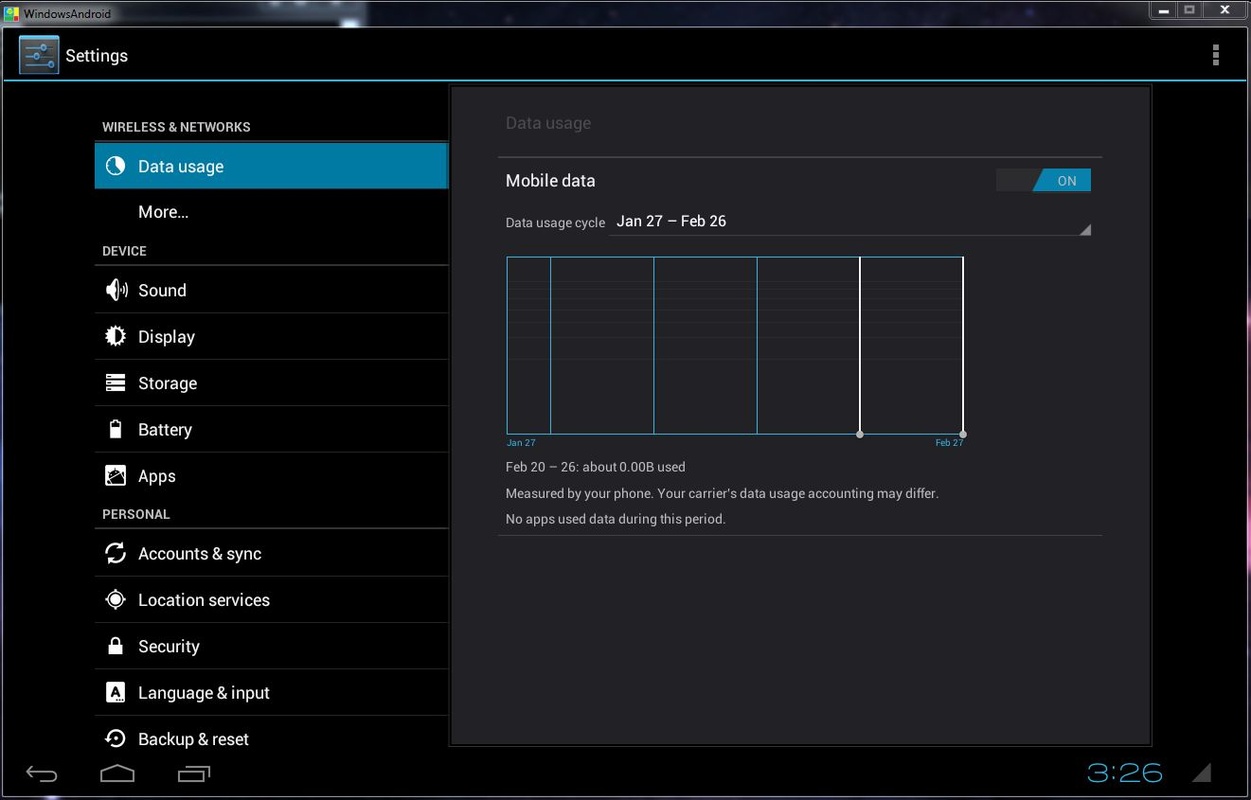
Task: Open the Data usage cycle dropdown
Action: 850,222
